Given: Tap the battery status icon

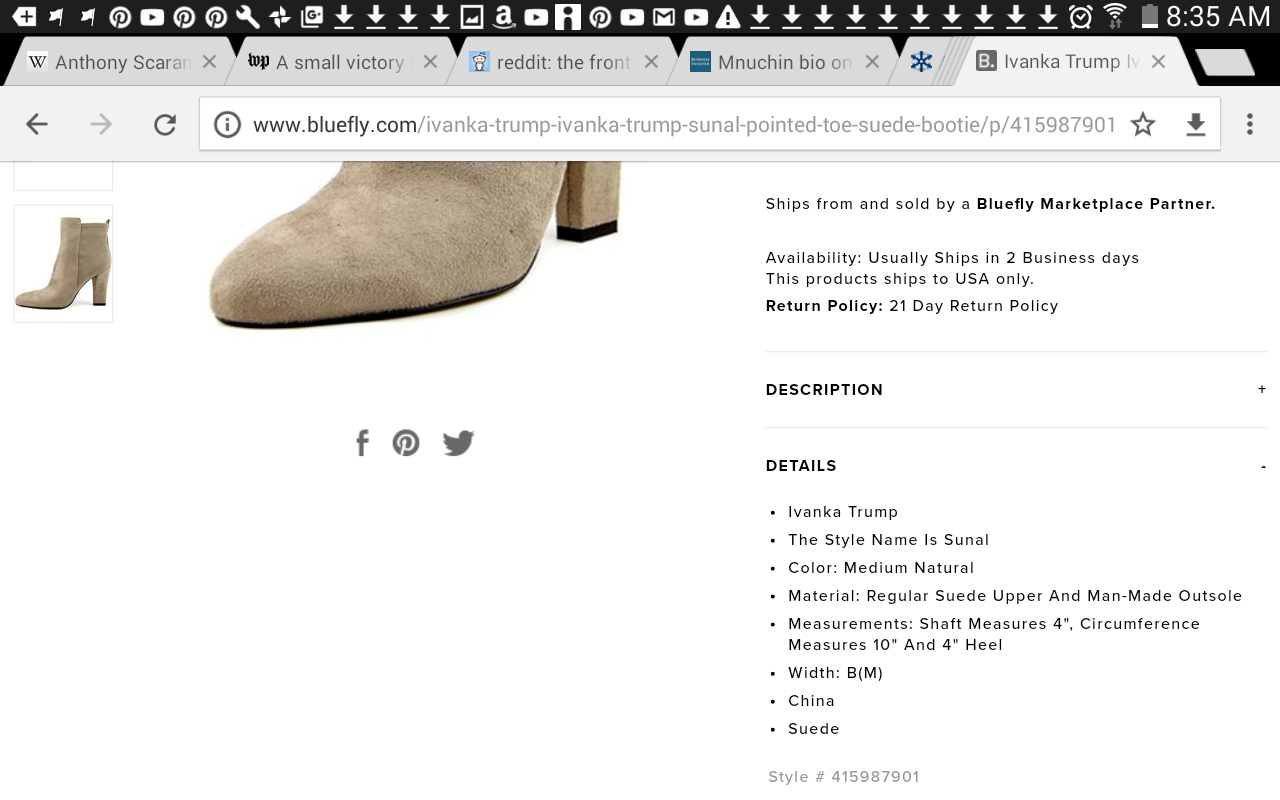Looking at the screenshot, I should pos(1149,16).
